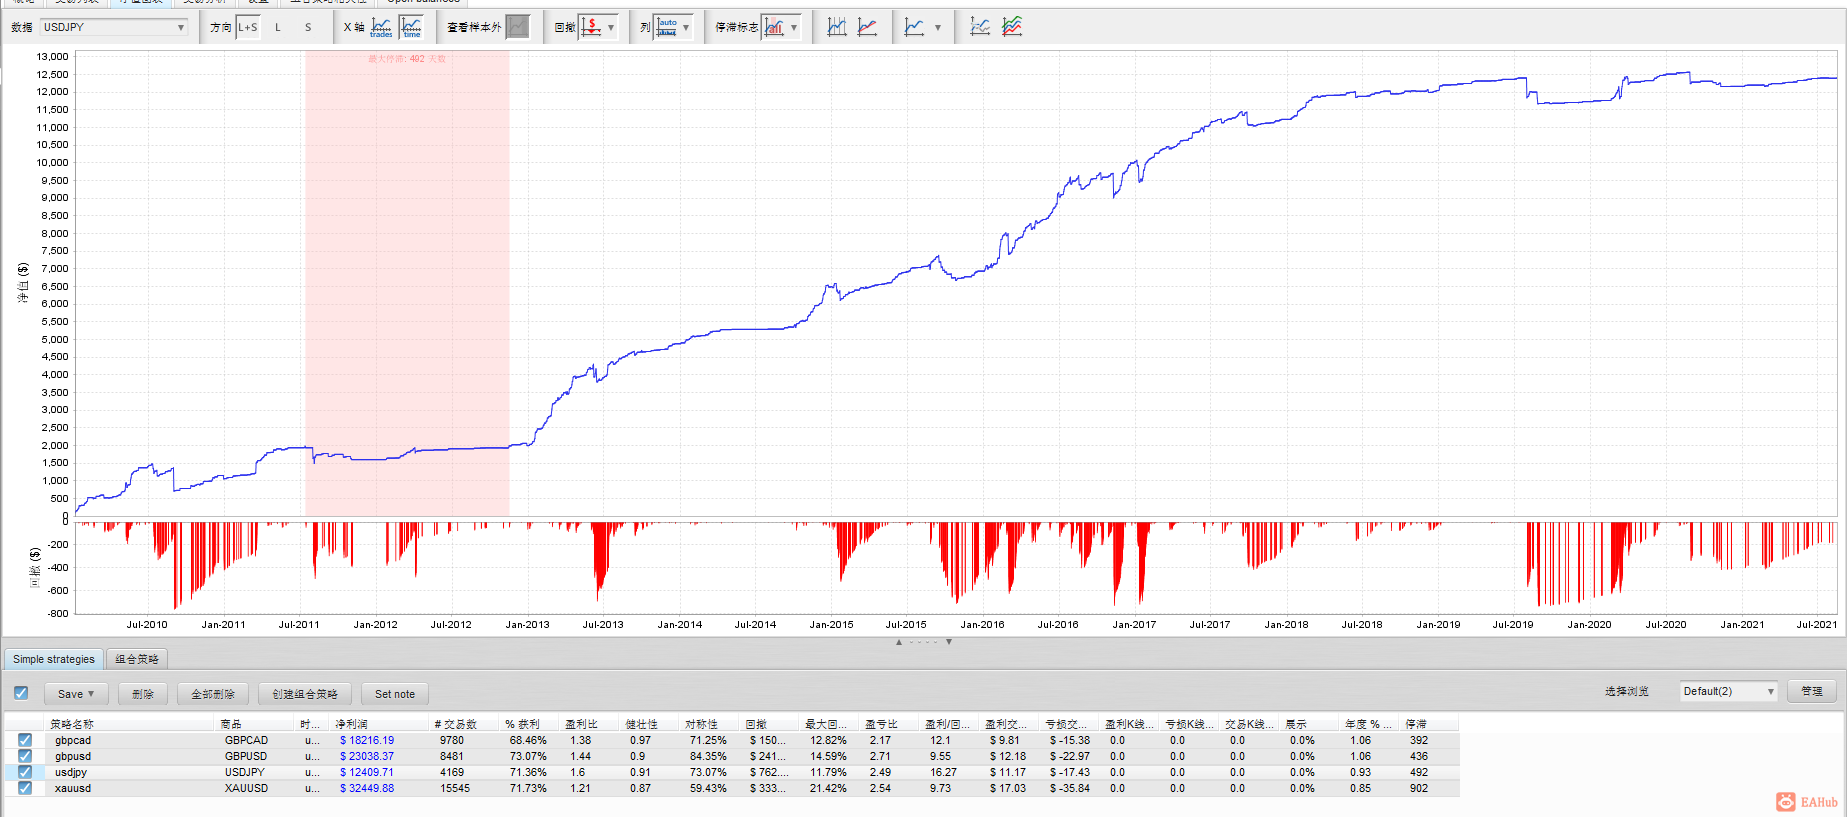Sort by 商品 column header

255,724
